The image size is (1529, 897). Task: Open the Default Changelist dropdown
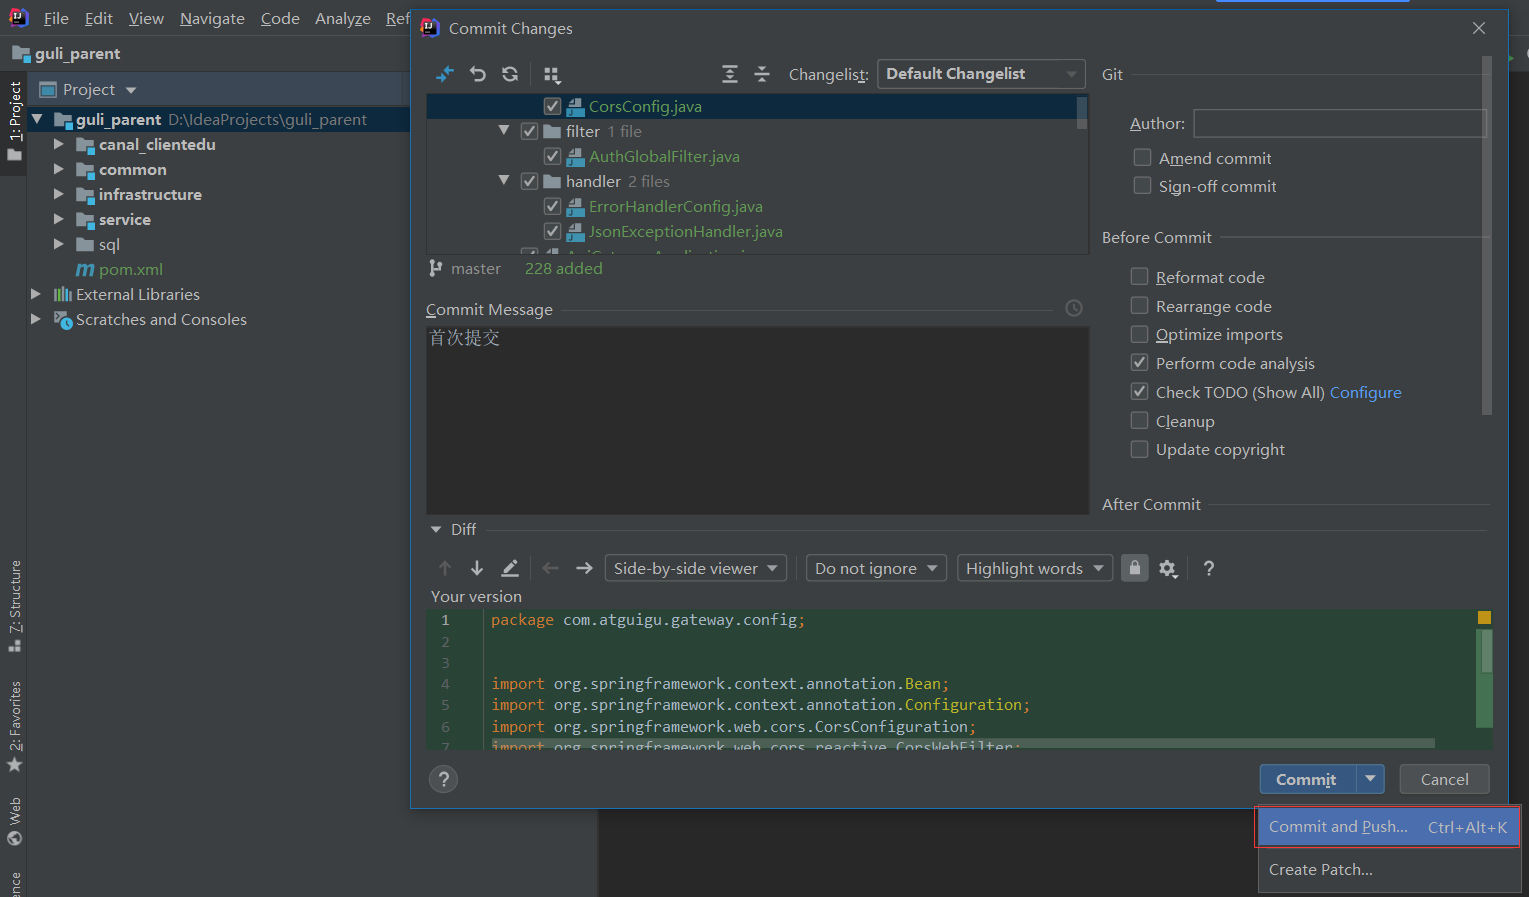click(980, 74)
